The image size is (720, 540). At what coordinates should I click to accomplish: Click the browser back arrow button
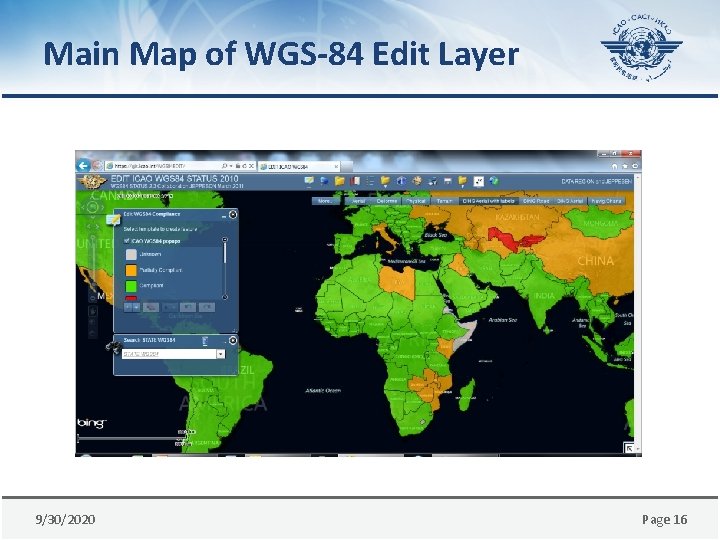(x=84, y=166)
